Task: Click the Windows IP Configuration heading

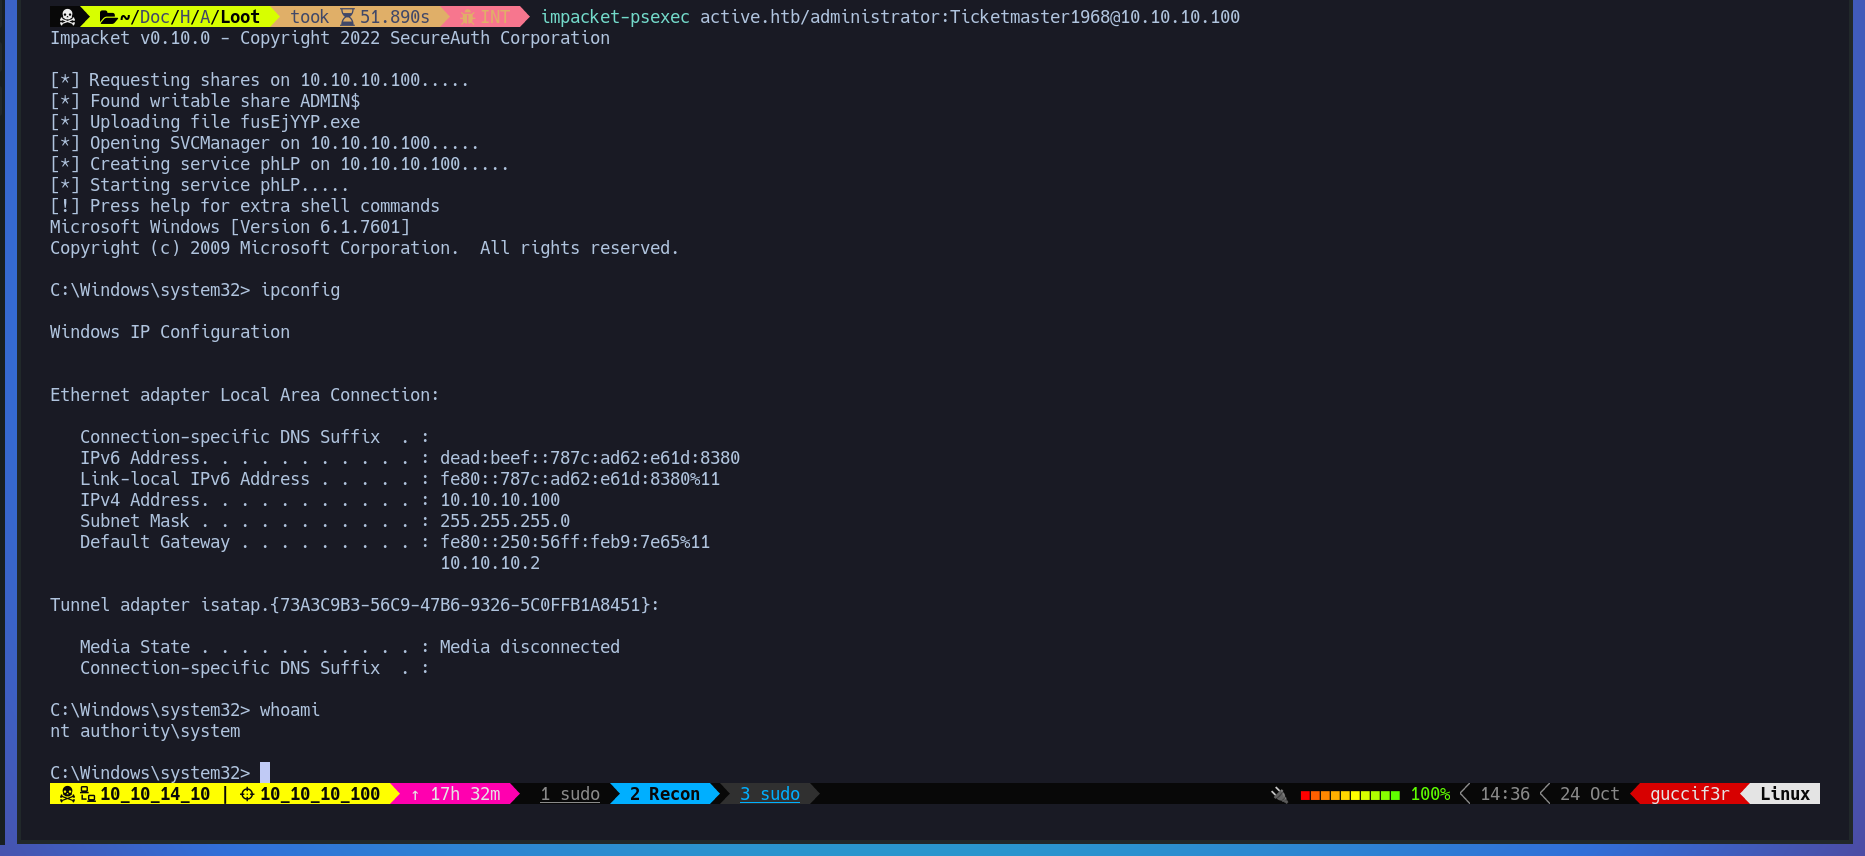Action: [170, 332]
